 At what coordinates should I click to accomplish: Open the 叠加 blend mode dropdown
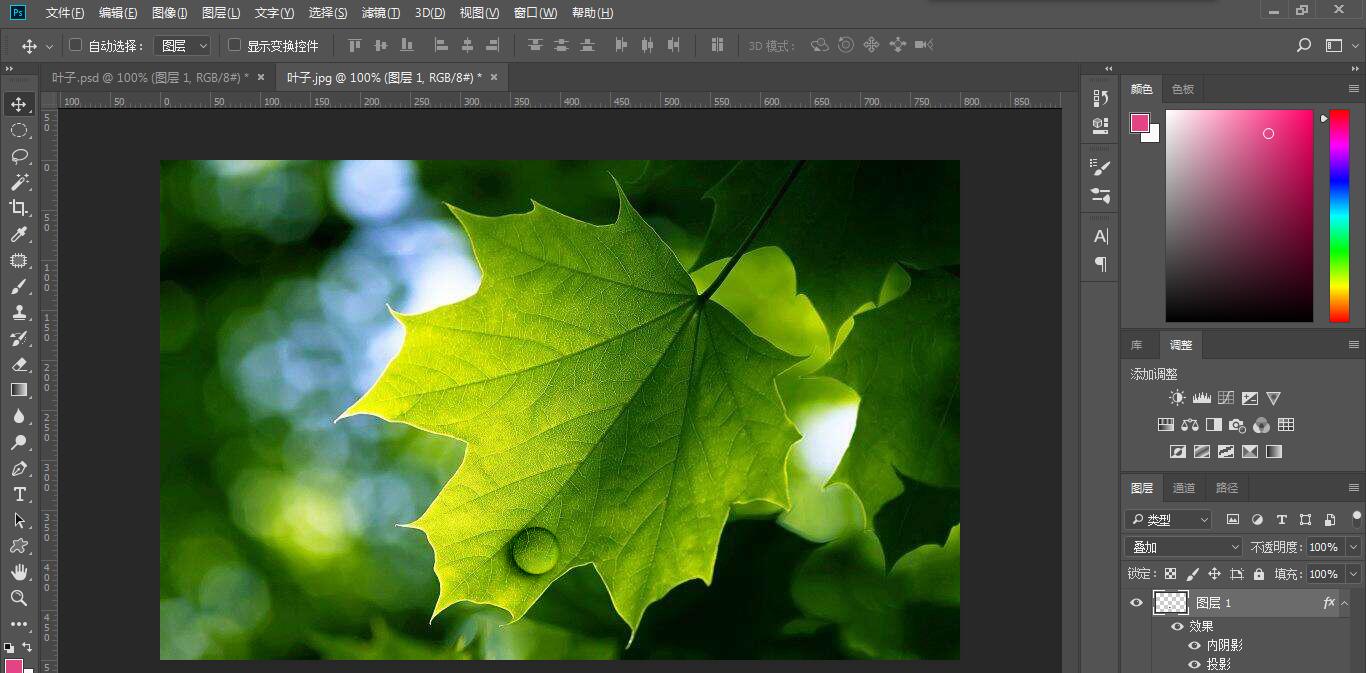click(1184, 547)
